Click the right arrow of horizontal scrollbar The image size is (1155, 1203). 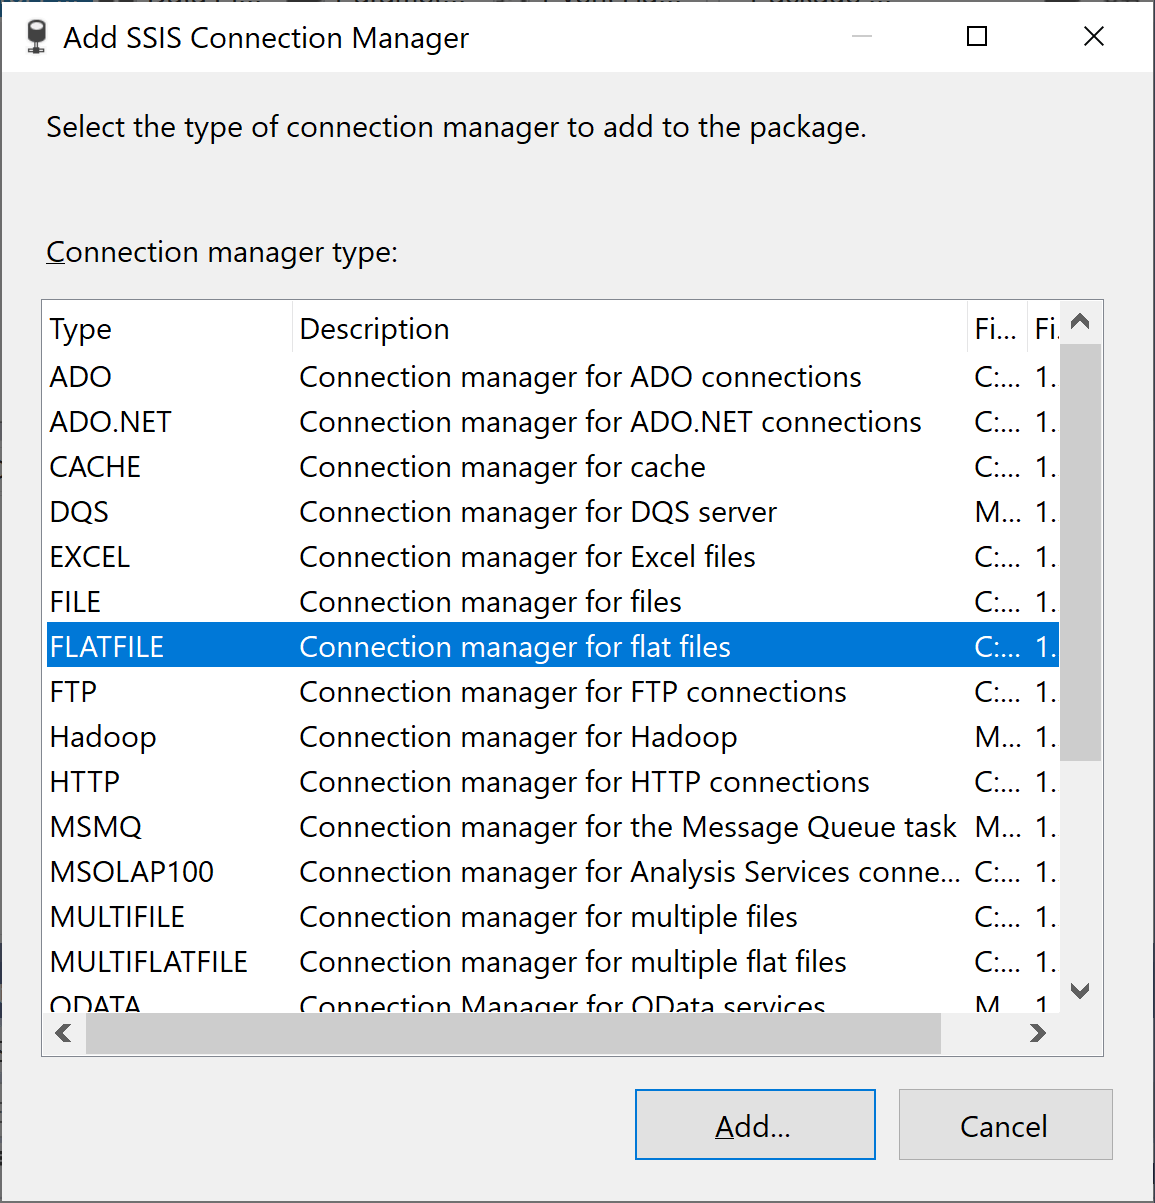(x=1038, y=1033)
